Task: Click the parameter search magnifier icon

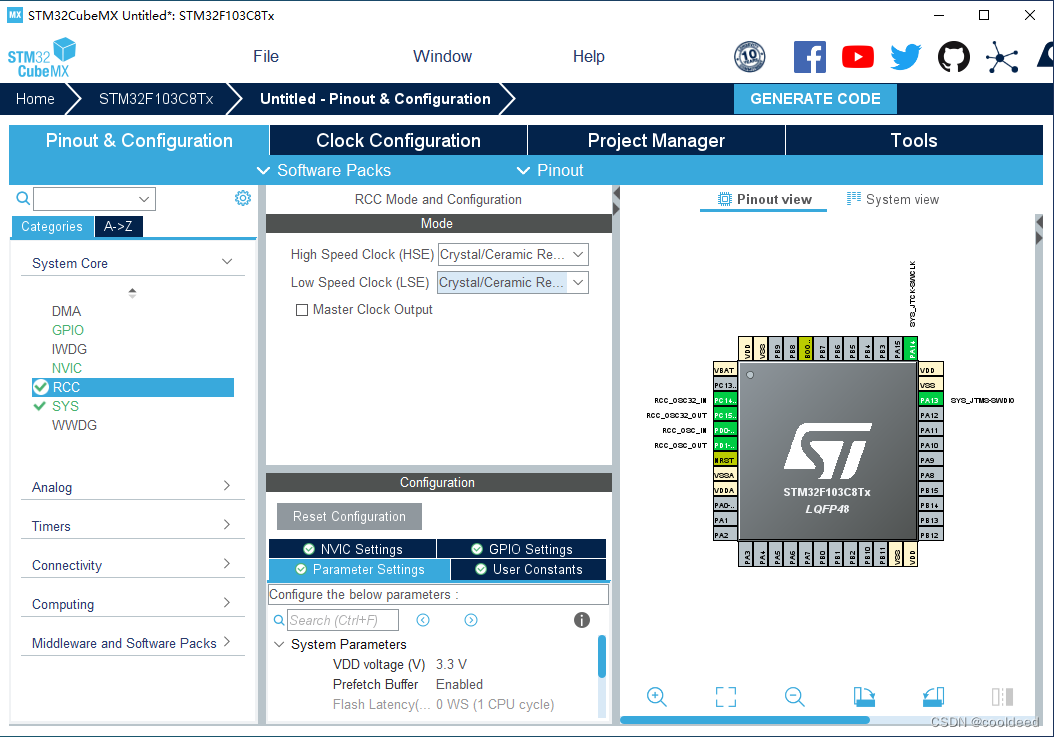Action: click(279, 620)
